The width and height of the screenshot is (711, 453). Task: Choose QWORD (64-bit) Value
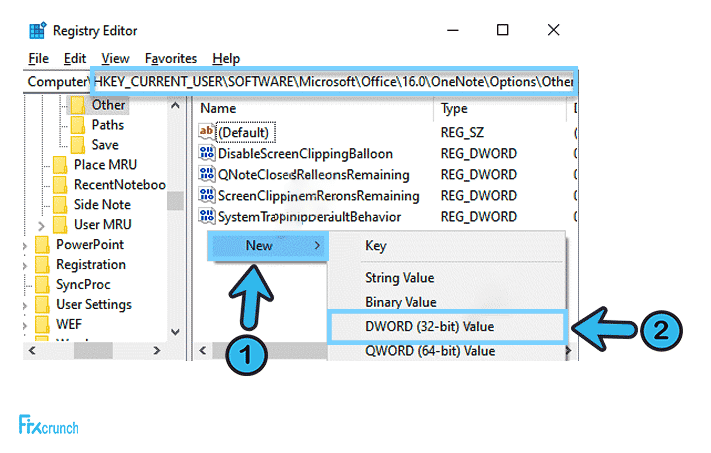430,351
